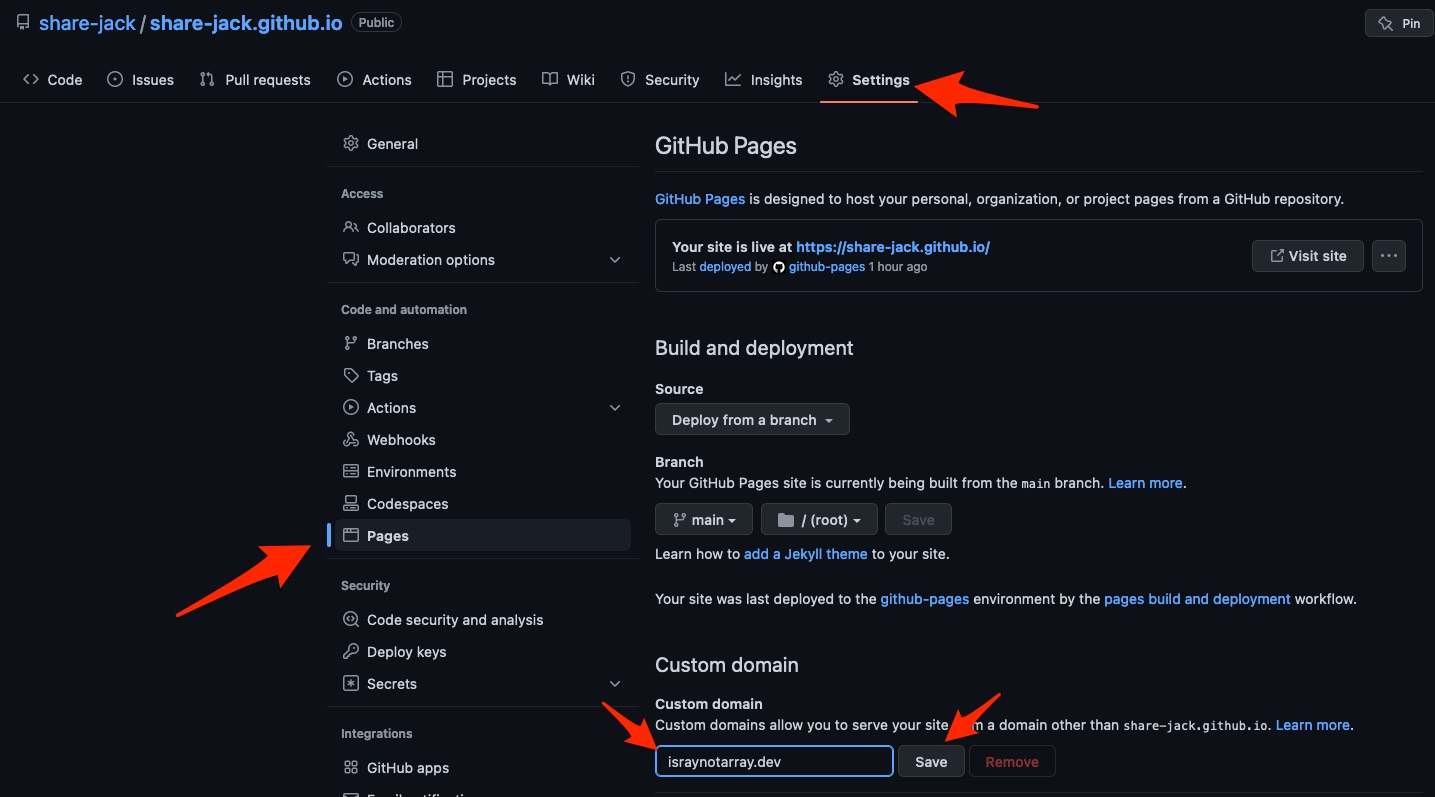Click the Collaborators people icon
1435x797 pixels.
(x=351, y=228)
